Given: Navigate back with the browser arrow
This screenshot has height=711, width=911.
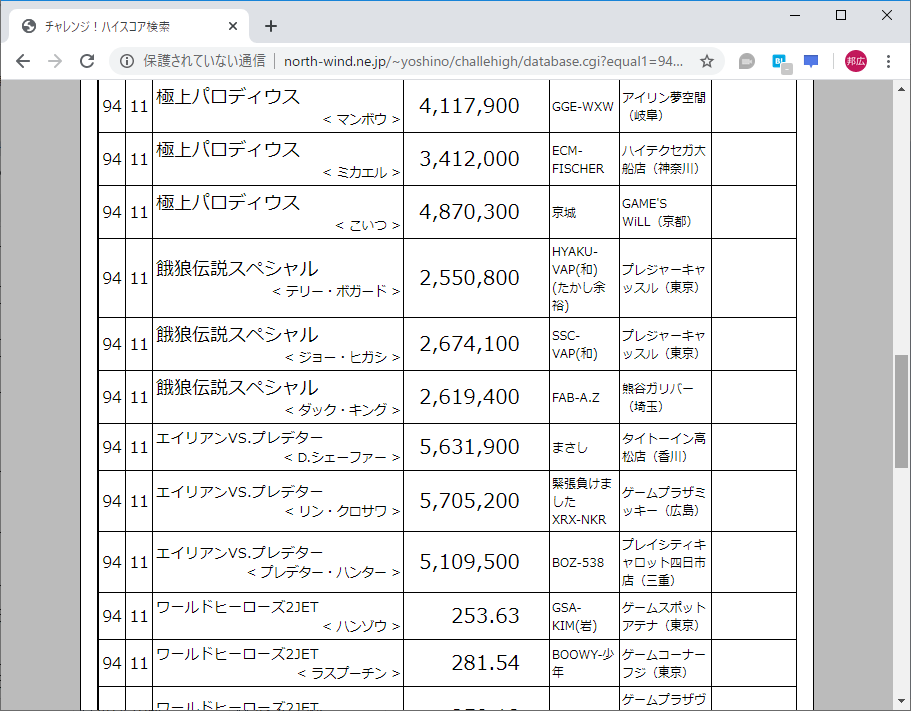Looking at the screenshot, I should pos(23,60).
